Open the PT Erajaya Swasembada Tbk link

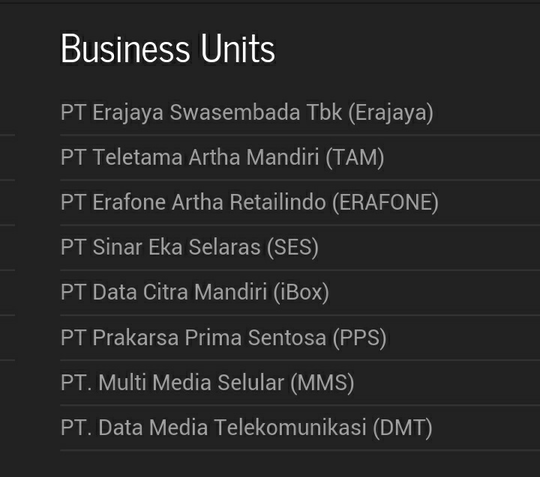(247, 113)
